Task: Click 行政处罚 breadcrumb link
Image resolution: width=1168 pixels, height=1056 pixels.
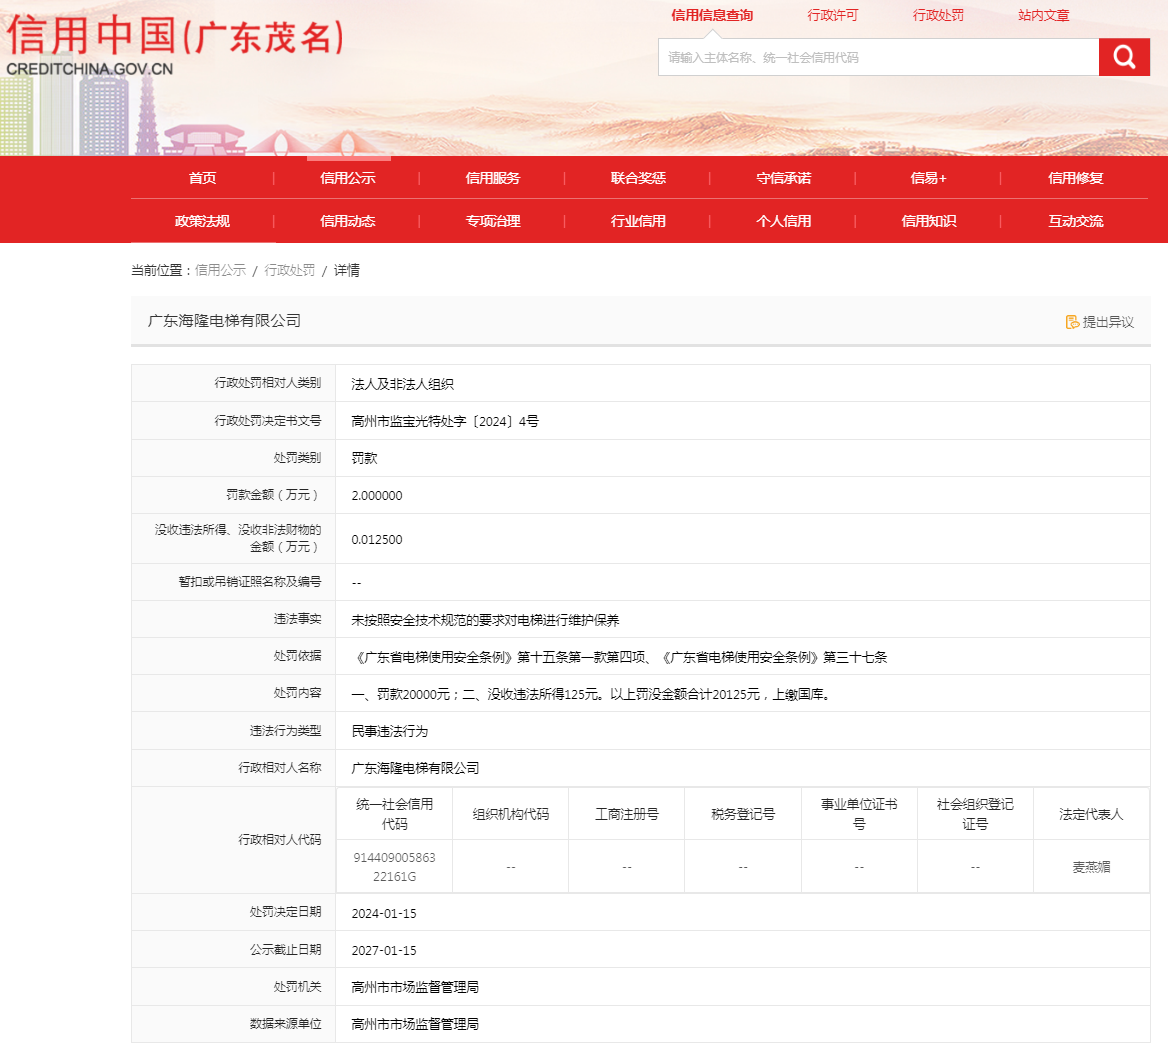Action: (290, 270)
